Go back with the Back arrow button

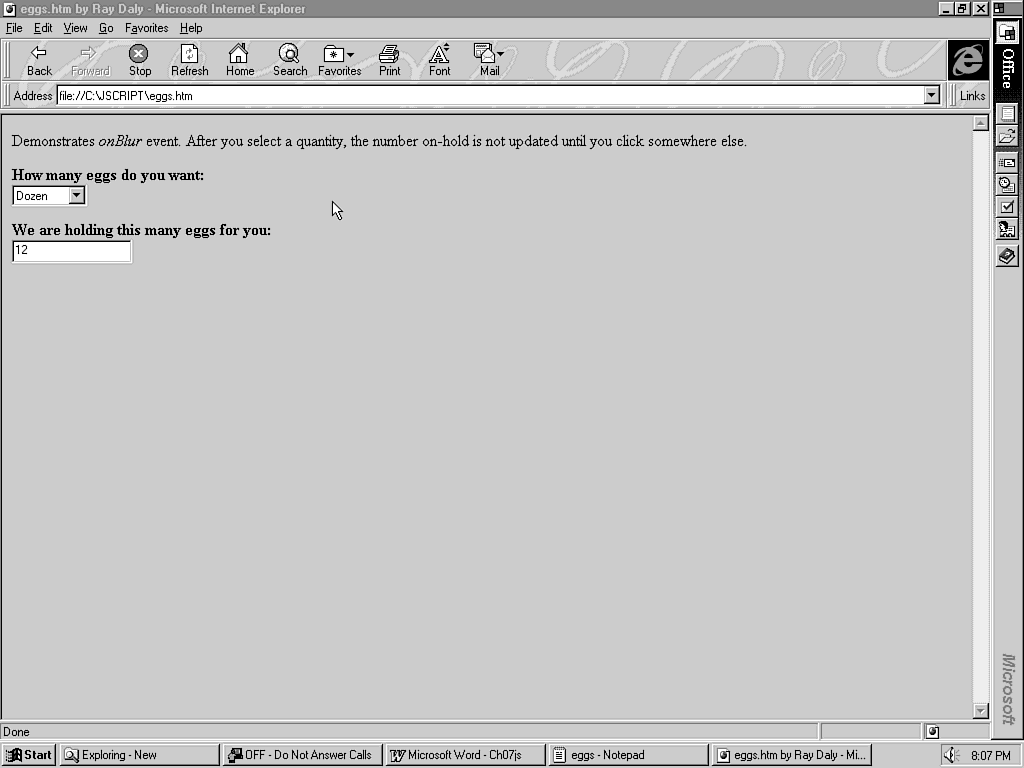click(x=39, y=61)
